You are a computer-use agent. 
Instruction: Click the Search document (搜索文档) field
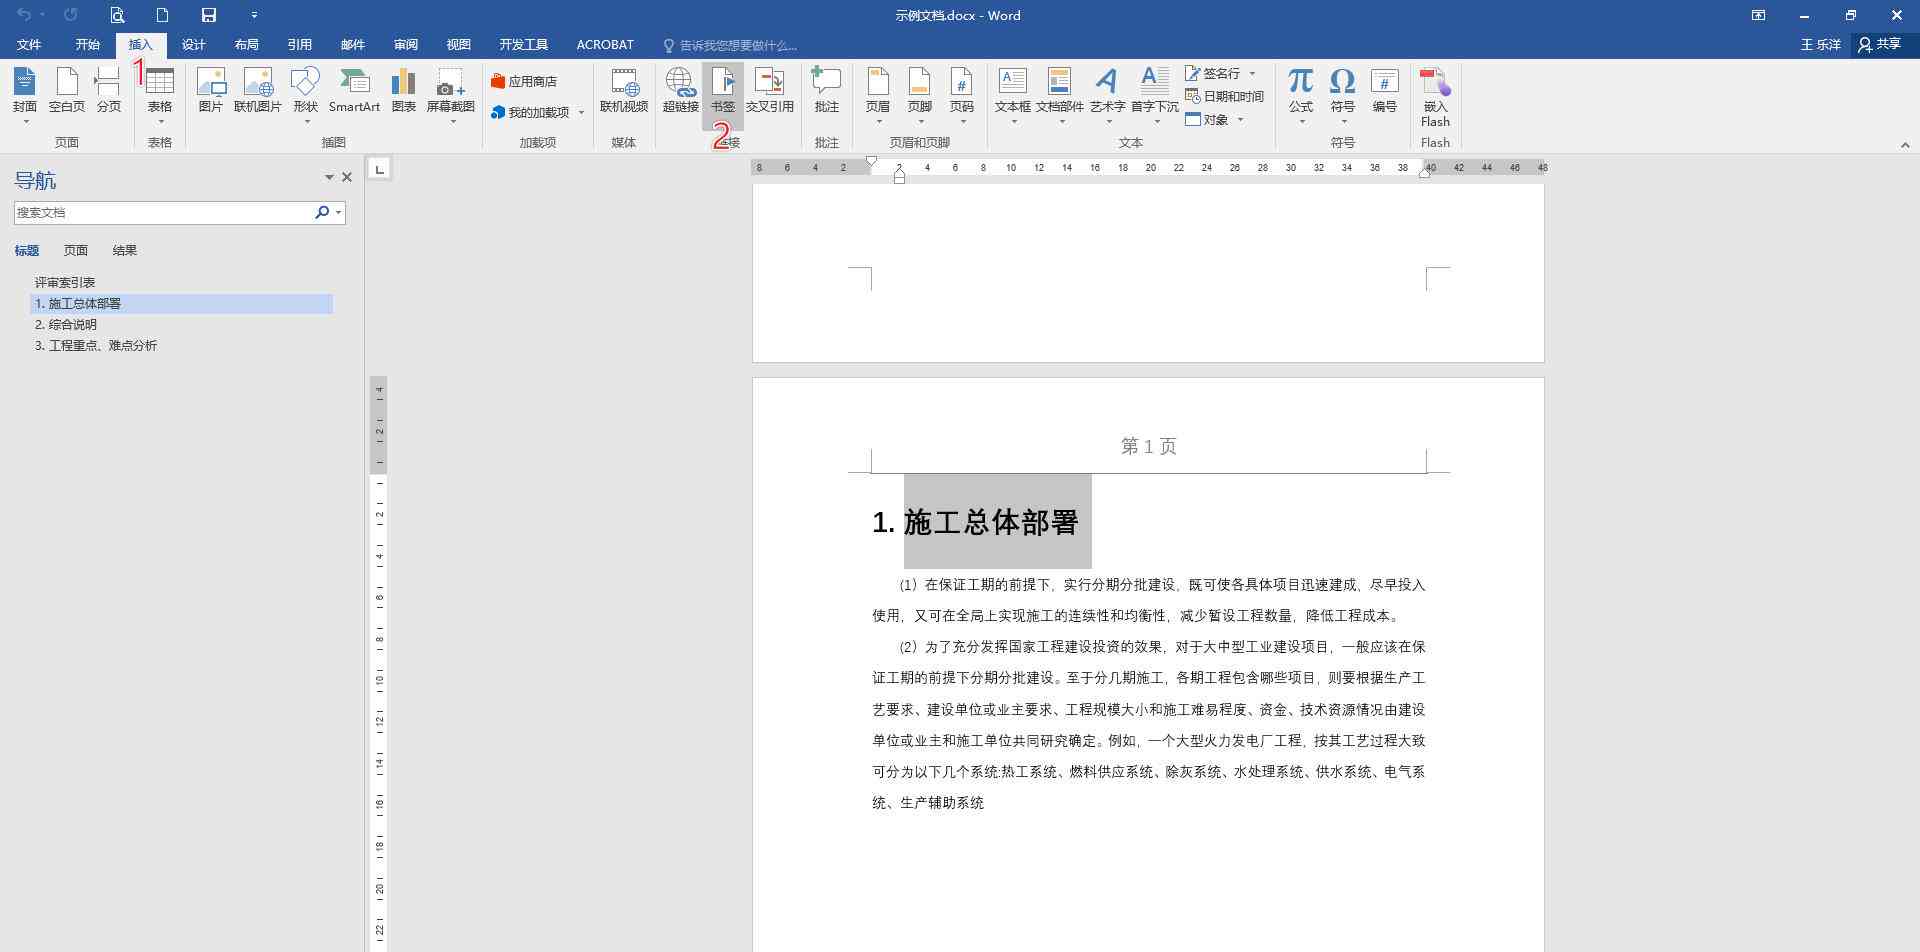pos(162,212)
